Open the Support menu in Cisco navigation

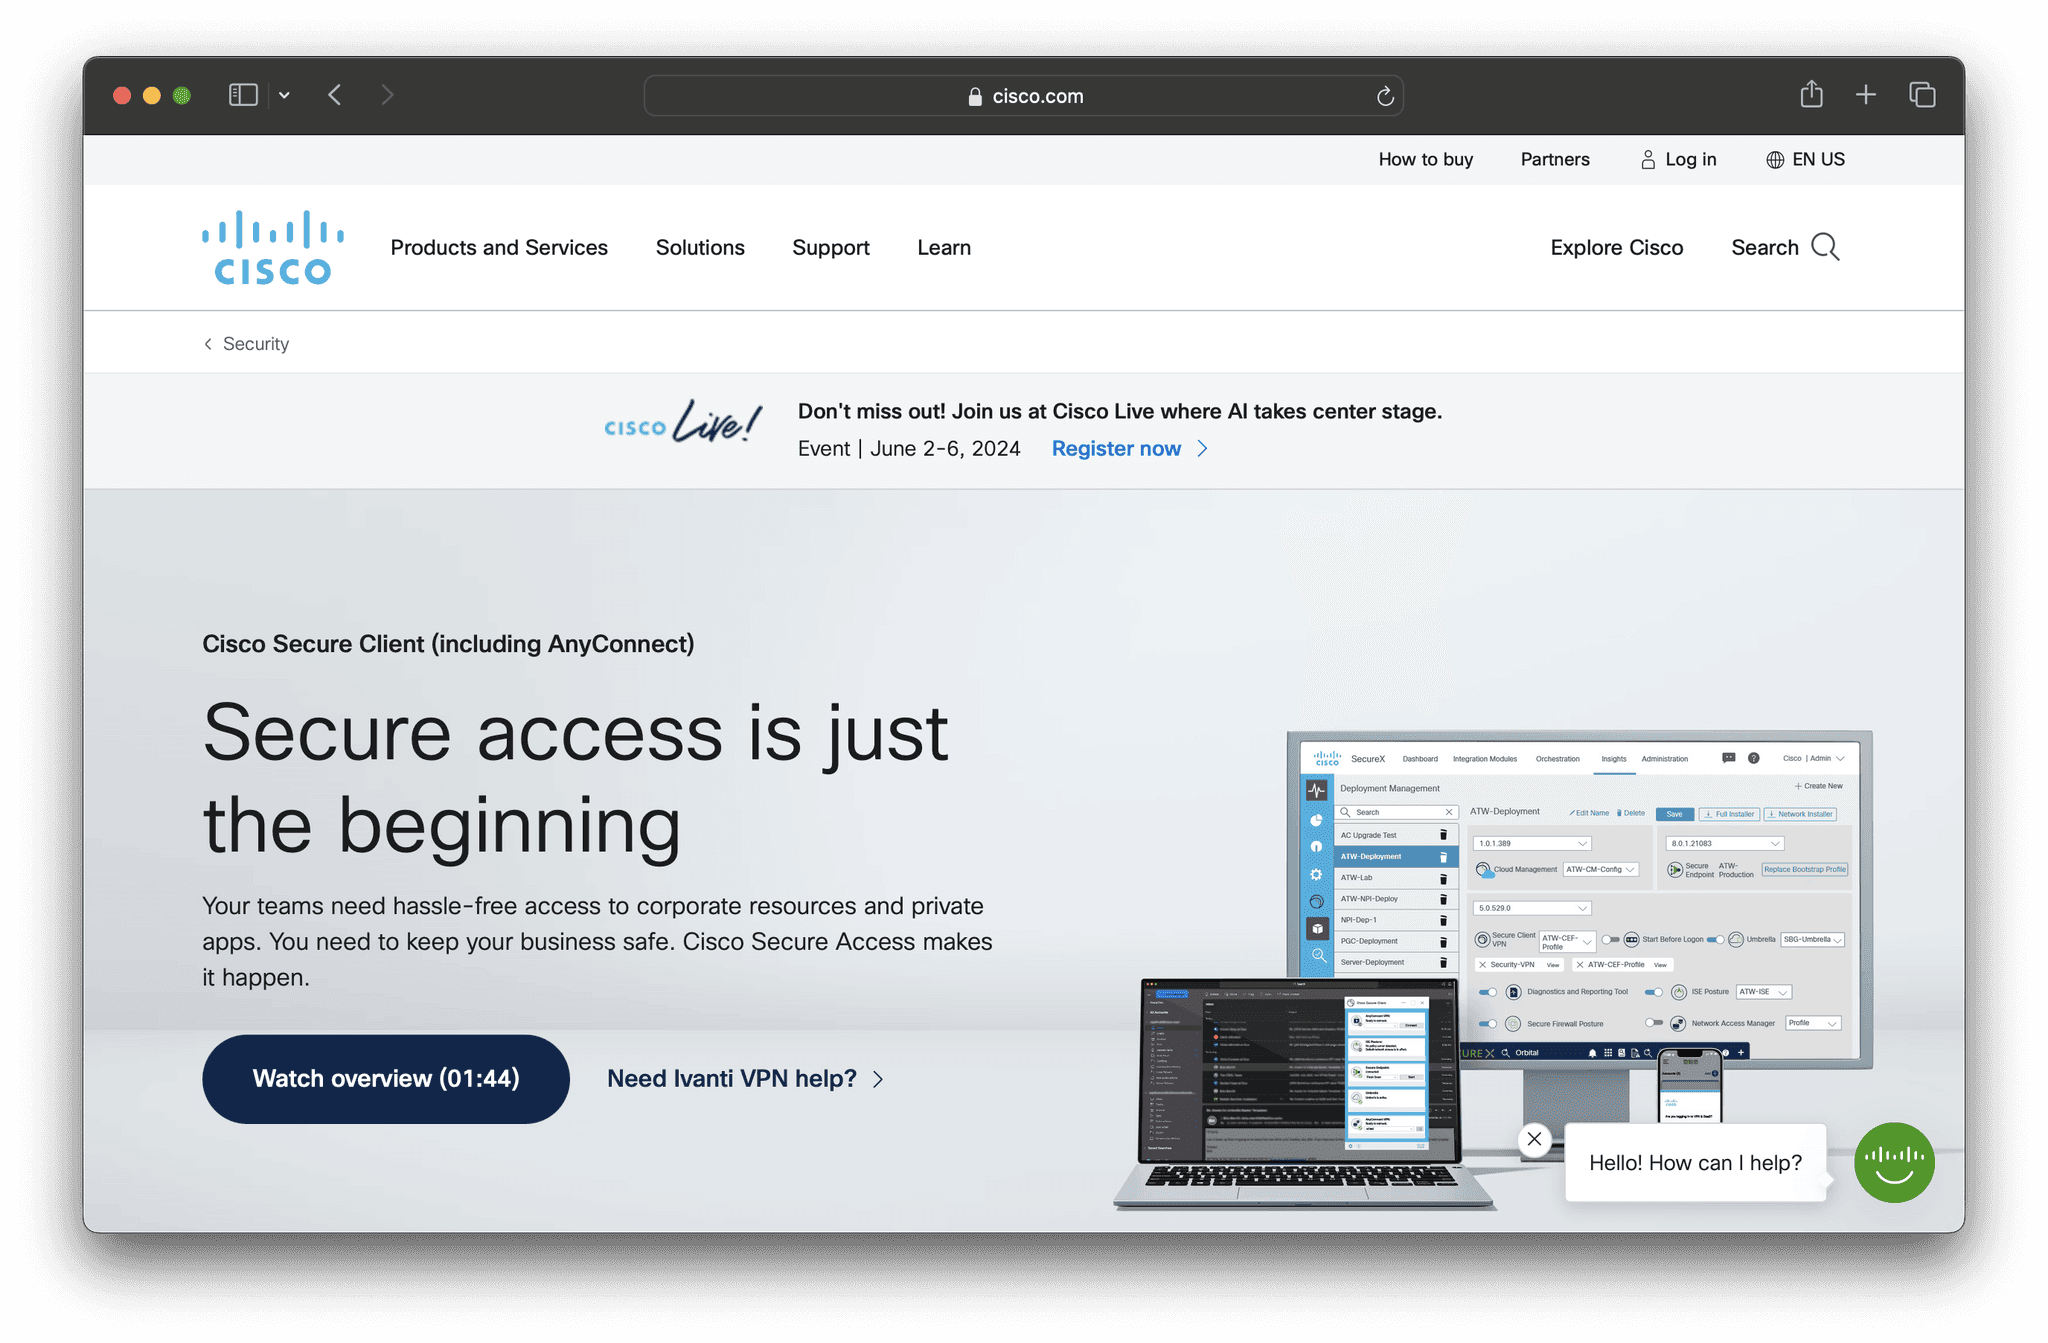[x=830, y=247]
